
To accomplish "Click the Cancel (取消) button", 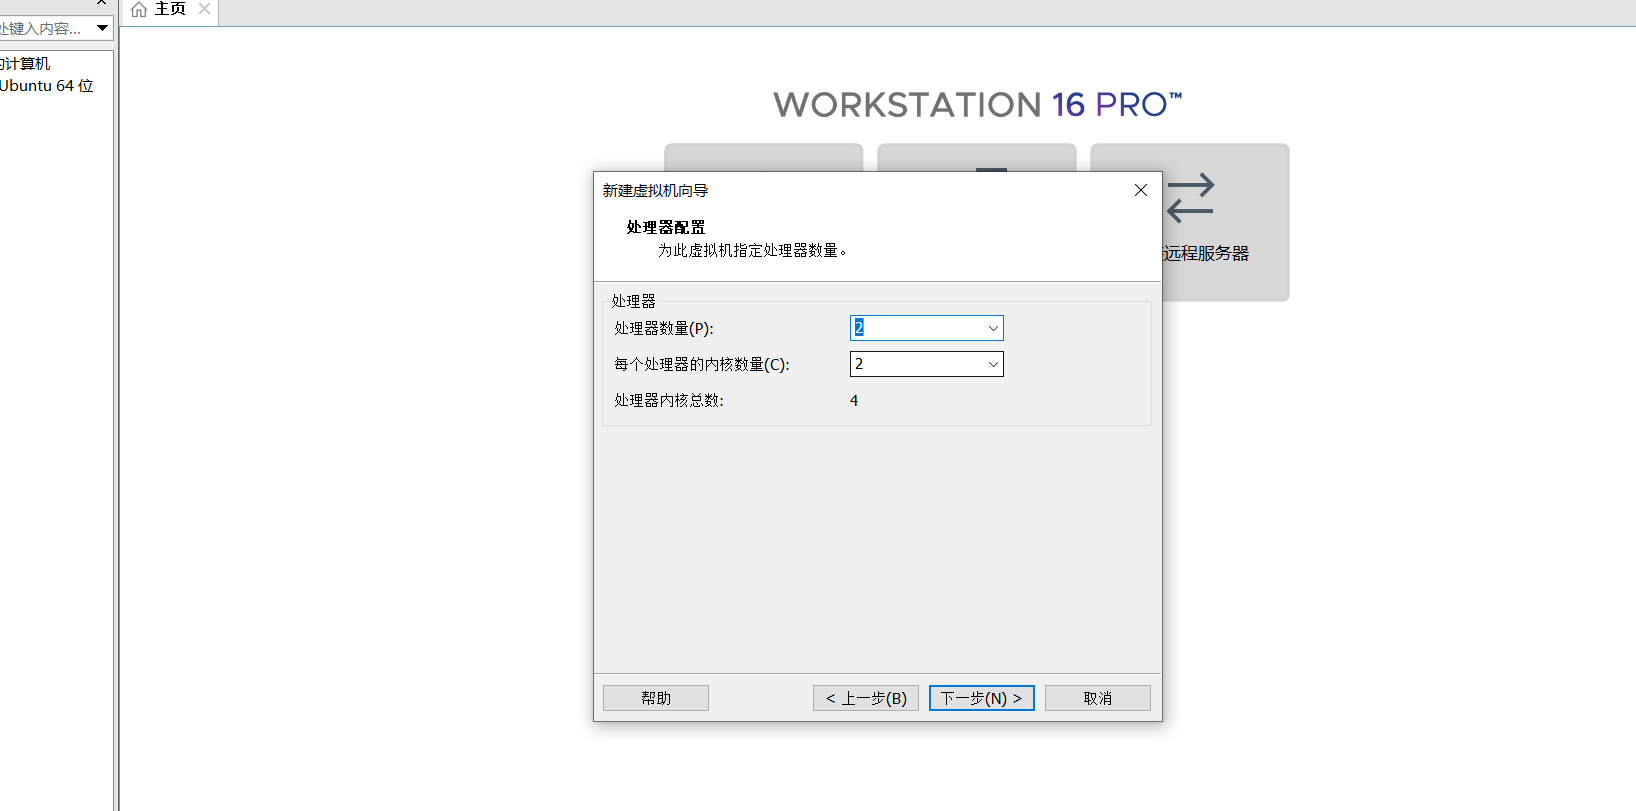I will coord(1097,698).
